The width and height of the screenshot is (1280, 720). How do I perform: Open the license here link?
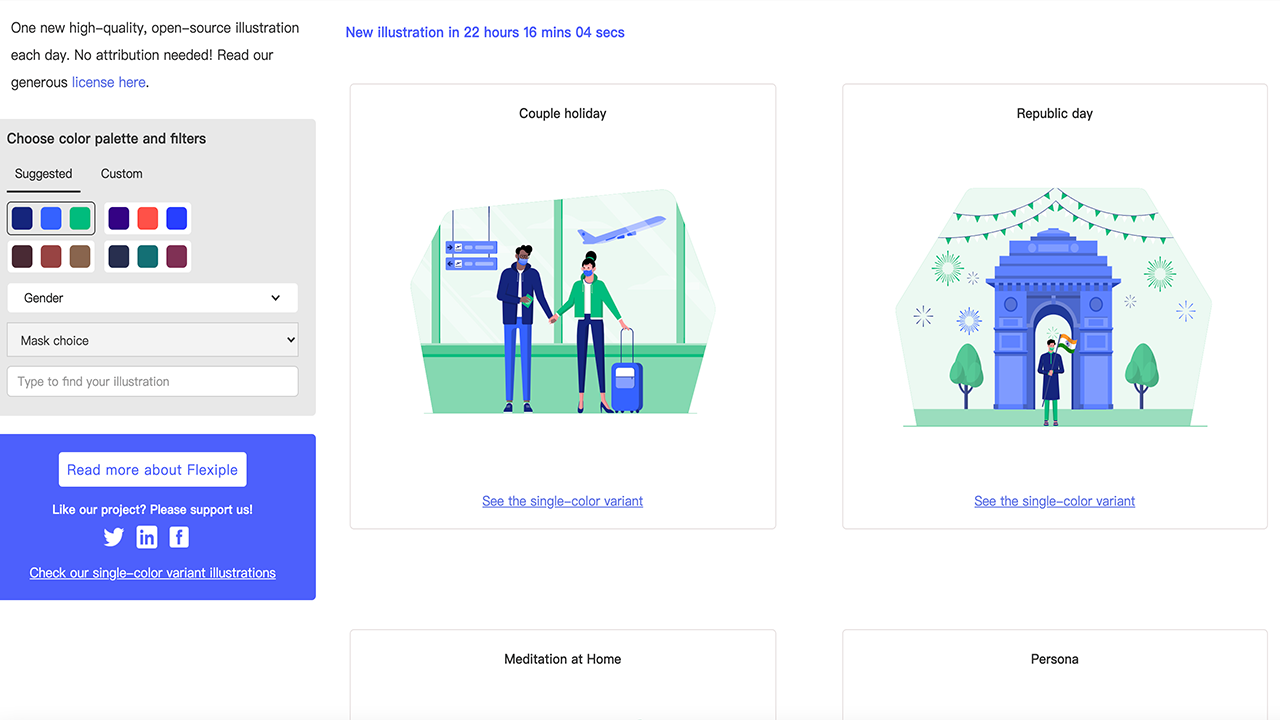(x=108, y=83)
